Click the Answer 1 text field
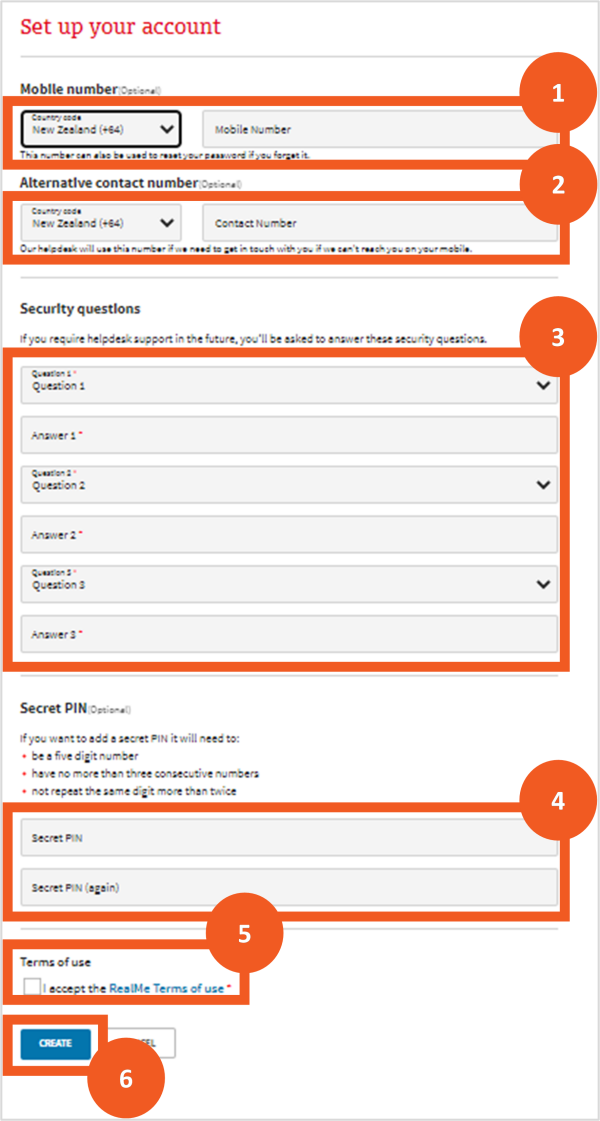 288,435
